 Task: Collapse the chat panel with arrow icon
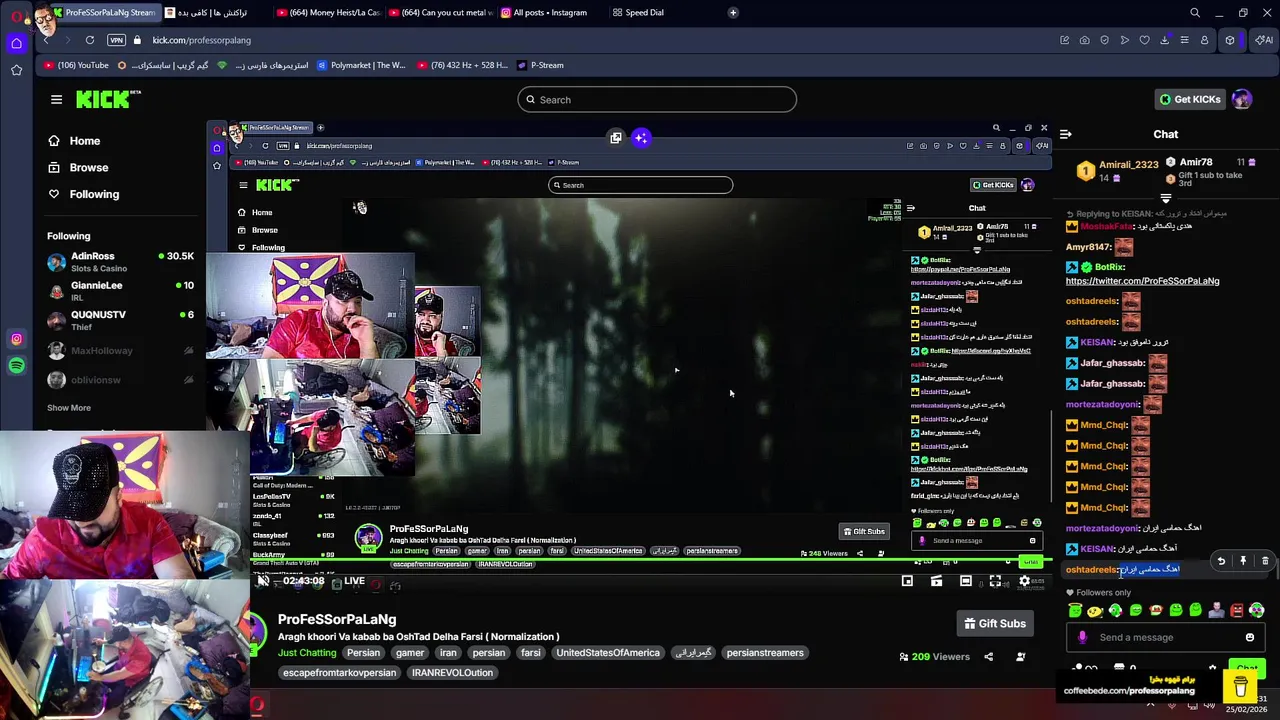click(x=1066, y=134)
